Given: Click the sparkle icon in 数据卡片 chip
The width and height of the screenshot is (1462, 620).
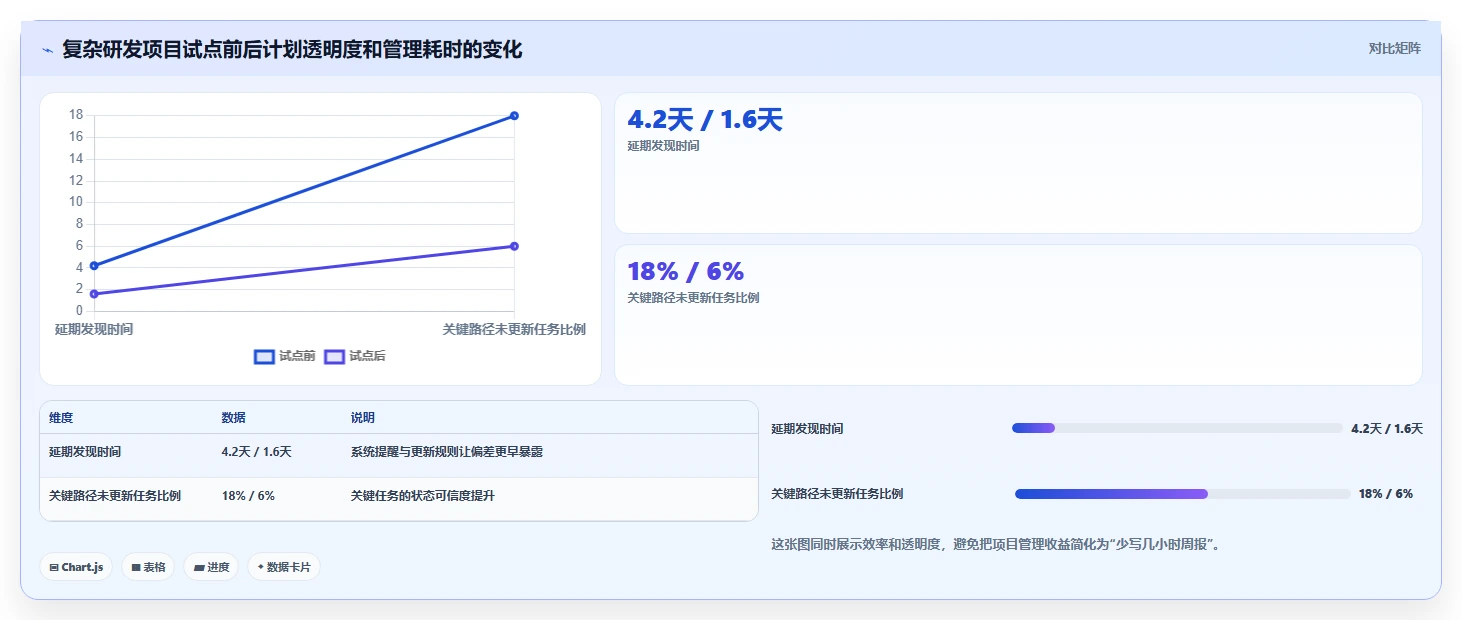Looking at the screenshot, I should coord(260,567).
